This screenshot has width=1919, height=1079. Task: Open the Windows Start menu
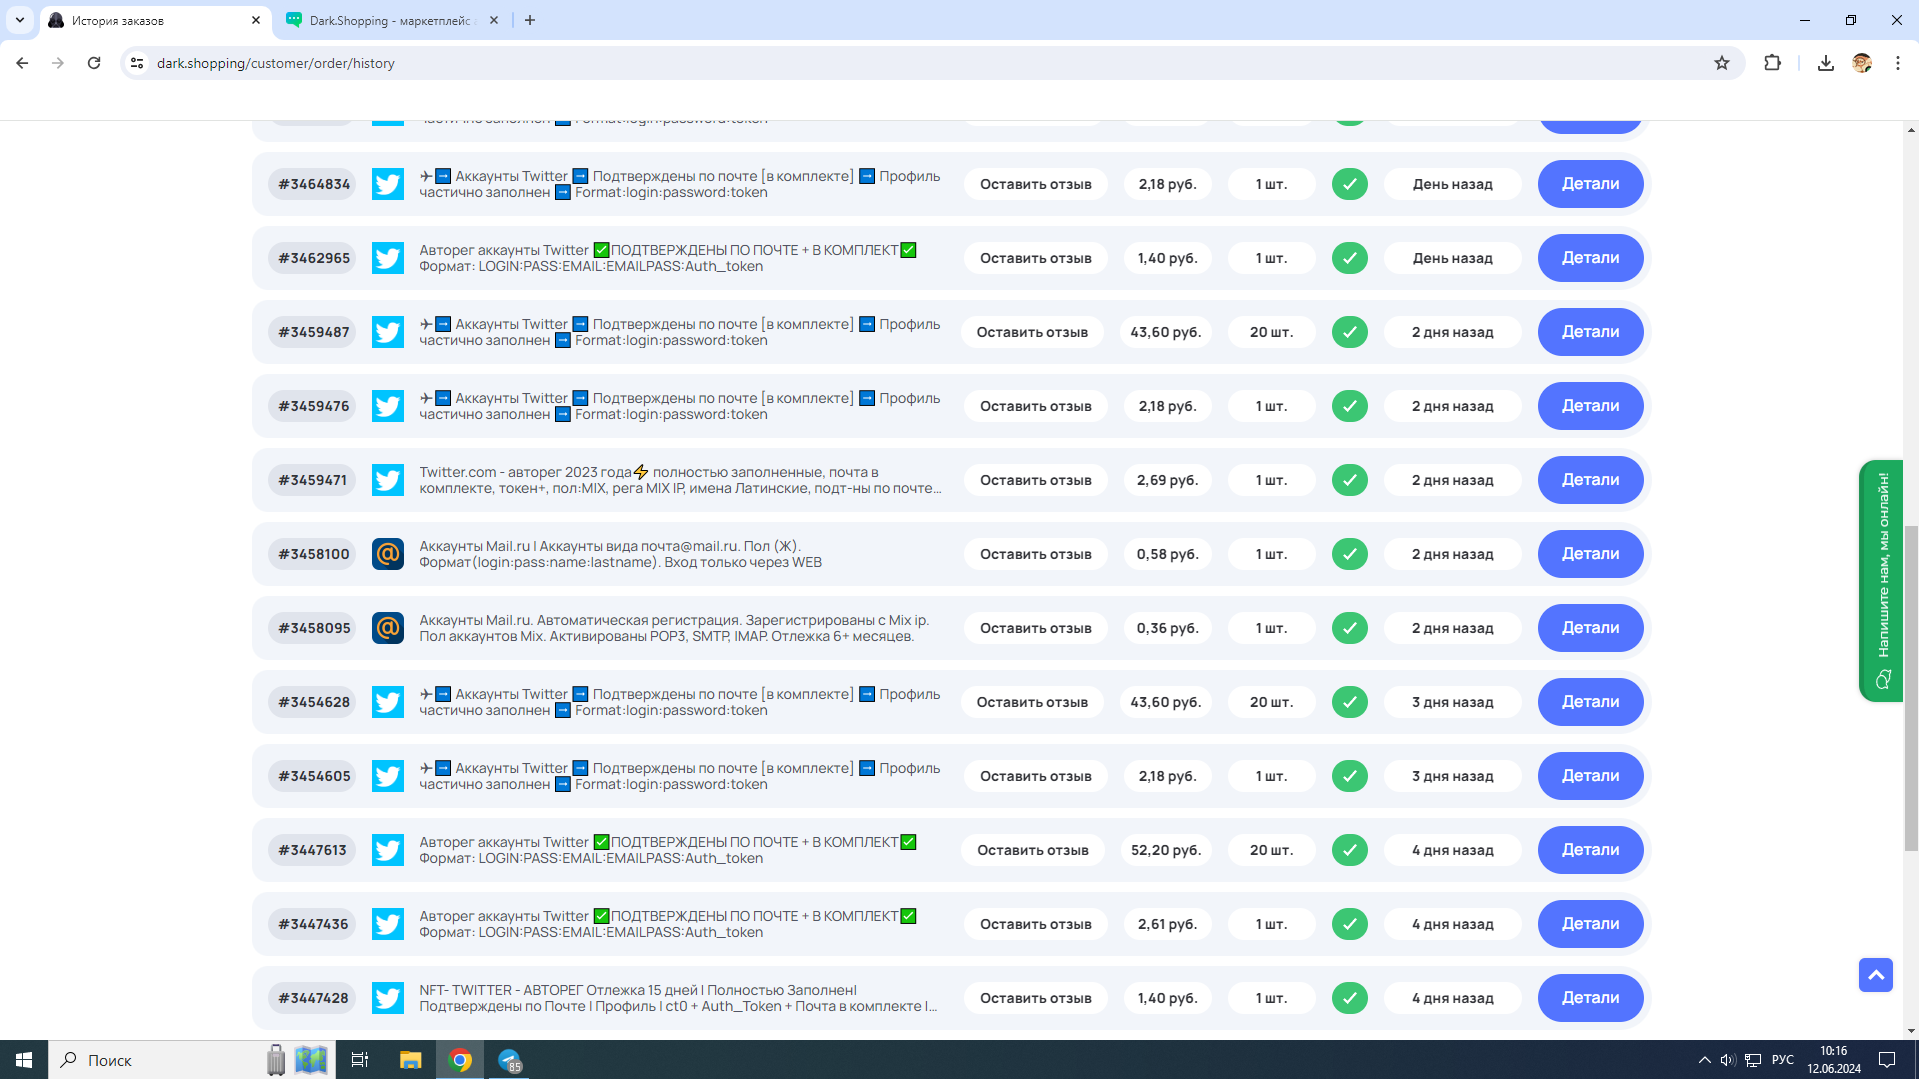point(24,1060)
